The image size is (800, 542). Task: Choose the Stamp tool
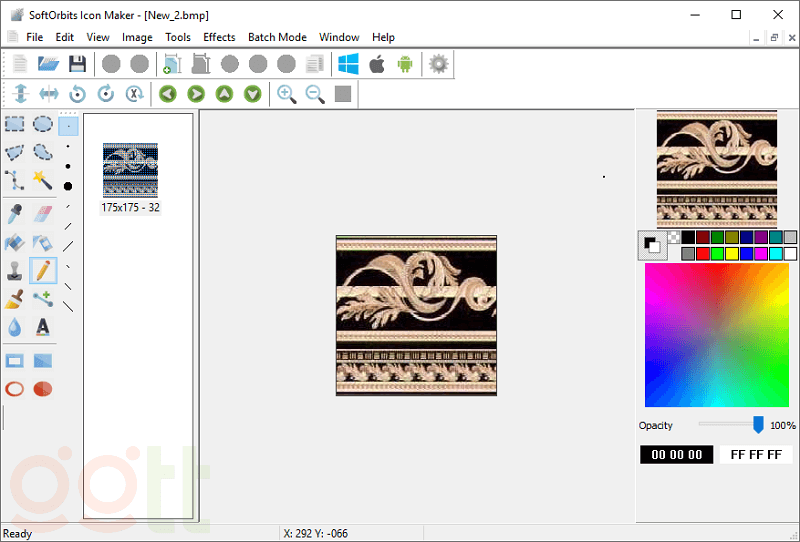click(15, 270)
